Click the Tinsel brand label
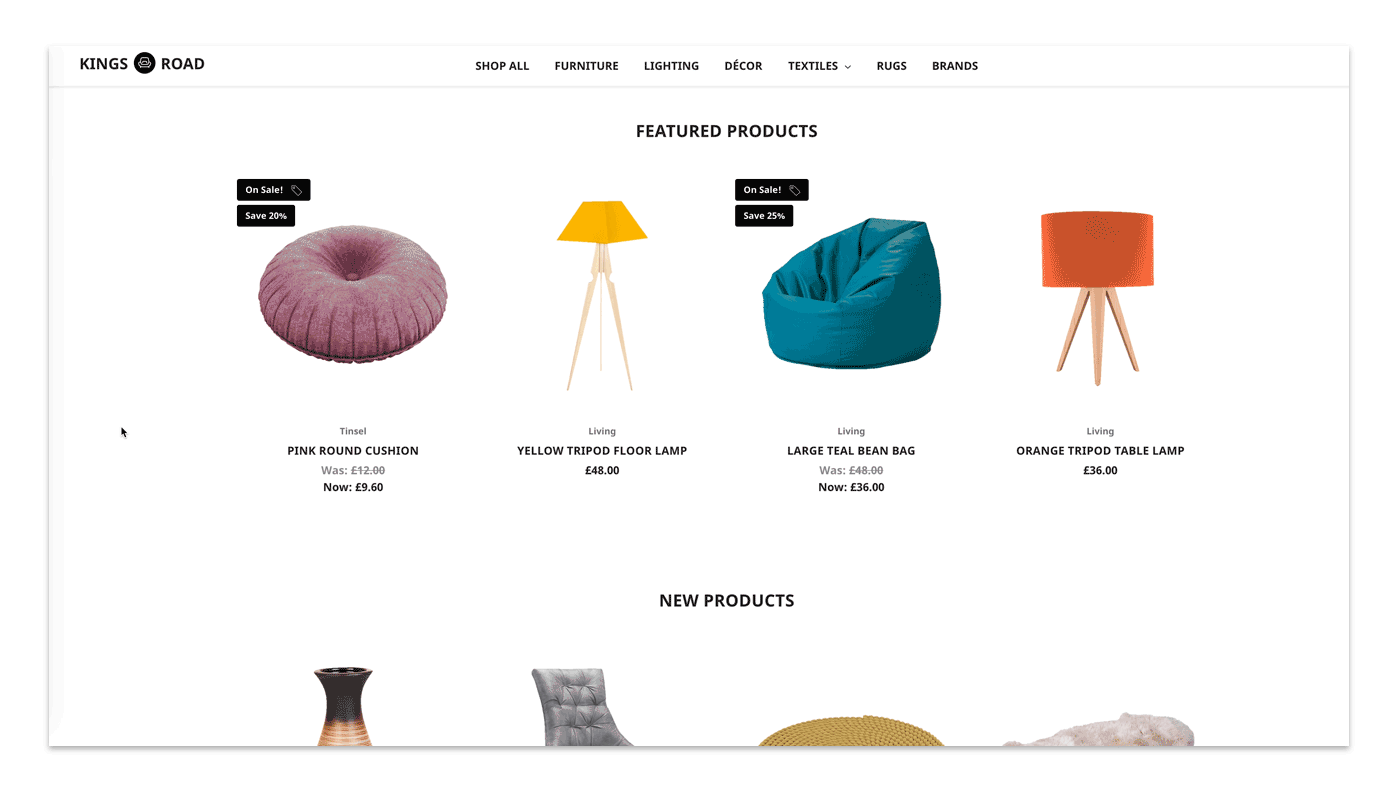 click(353, 431)
